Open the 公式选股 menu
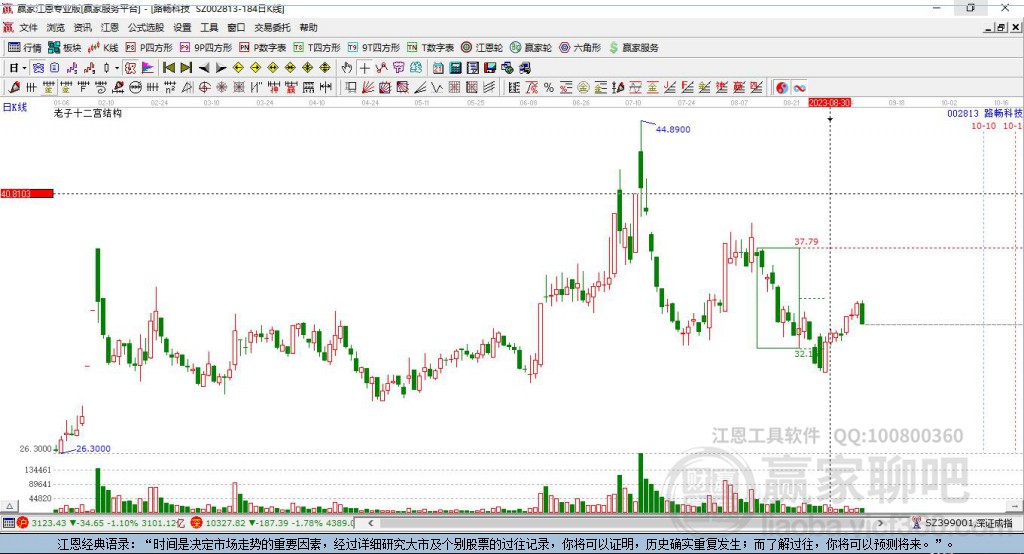Viewport: 1024px width, 554px height. (146, 27)
